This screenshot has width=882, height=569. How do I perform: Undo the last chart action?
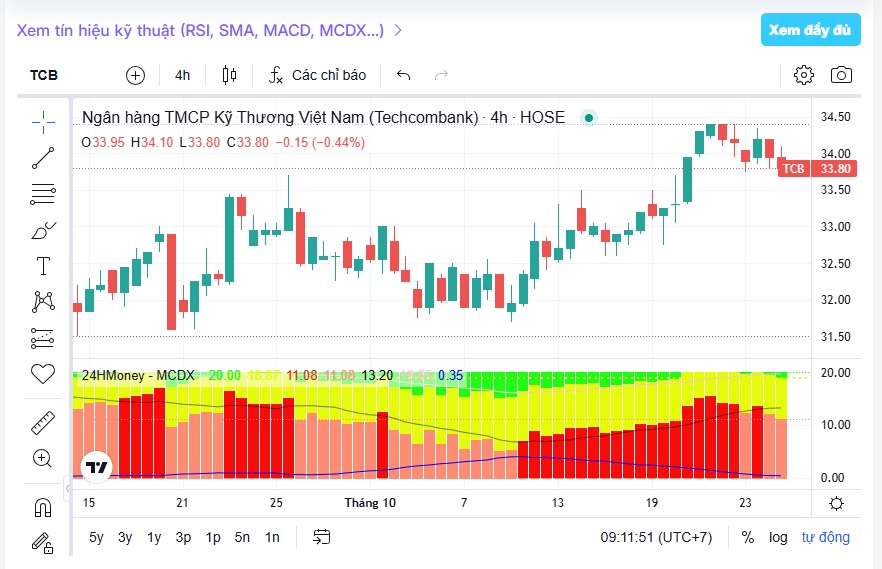point(403,75)
